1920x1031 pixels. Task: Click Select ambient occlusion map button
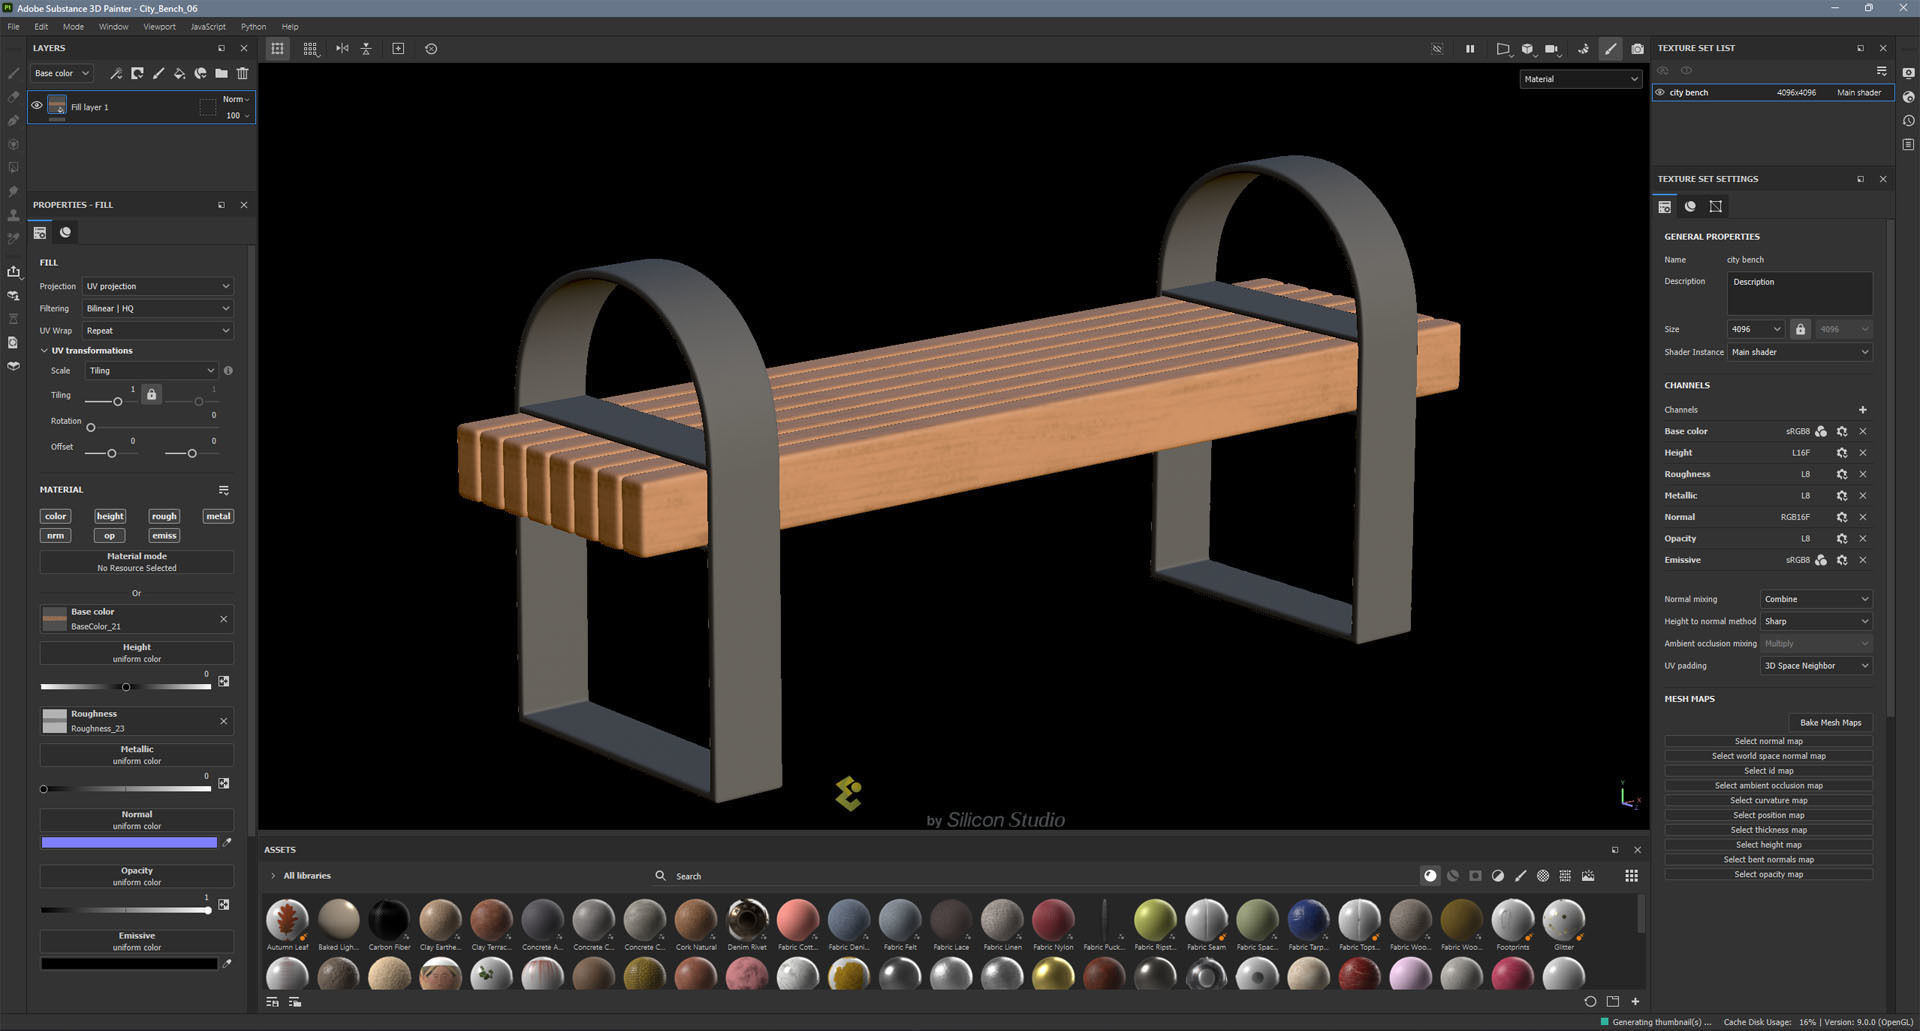tap(1768, 786)
